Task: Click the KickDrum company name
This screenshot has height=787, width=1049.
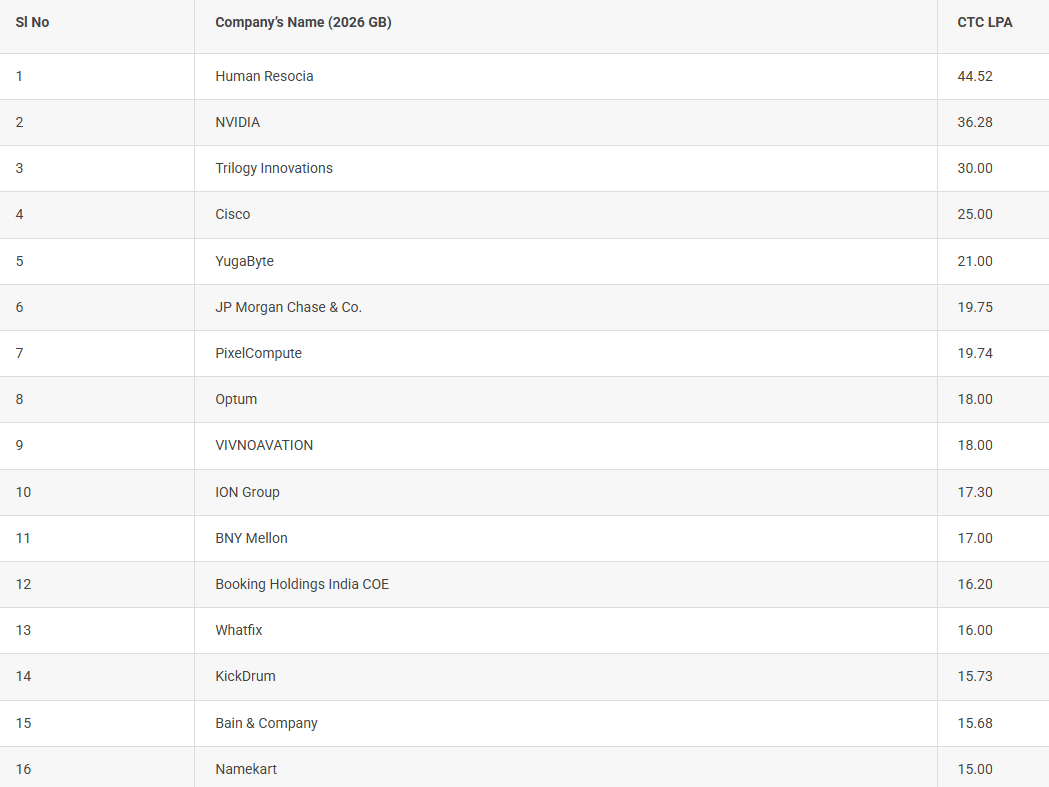Action: click(245, 676)
